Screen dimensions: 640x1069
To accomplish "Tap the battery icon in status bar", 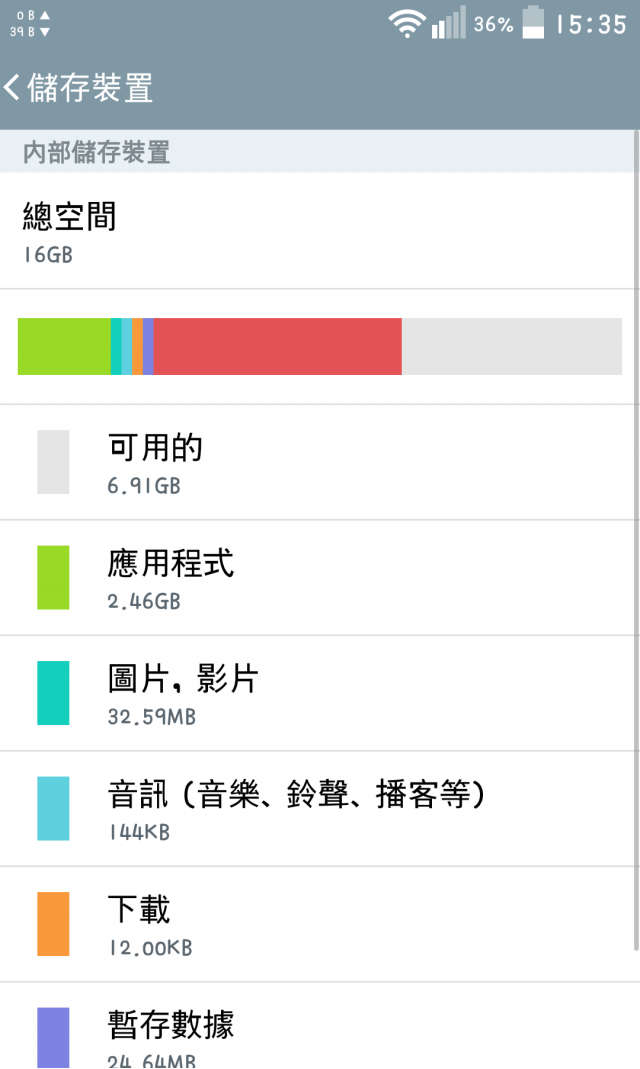I will [x=533, y=22].
